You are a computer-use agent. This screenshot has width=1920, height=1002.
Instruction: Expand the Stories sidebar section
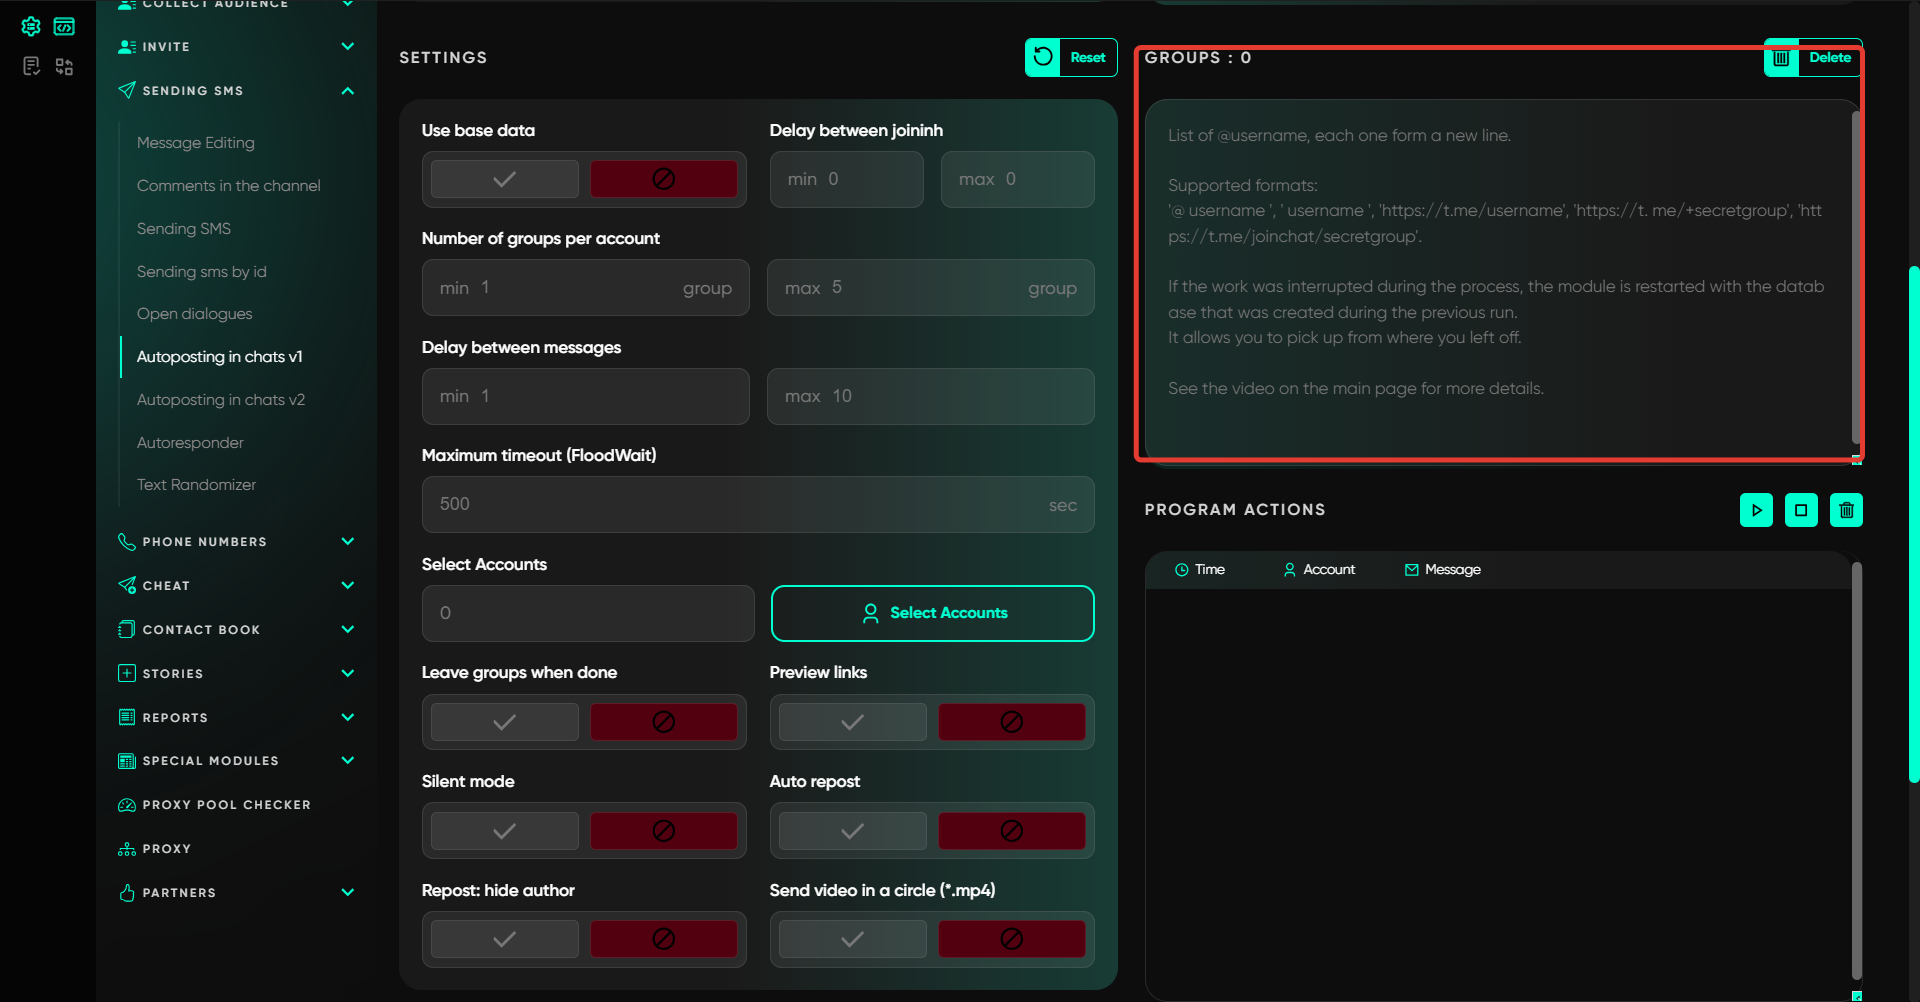(347, 673)
